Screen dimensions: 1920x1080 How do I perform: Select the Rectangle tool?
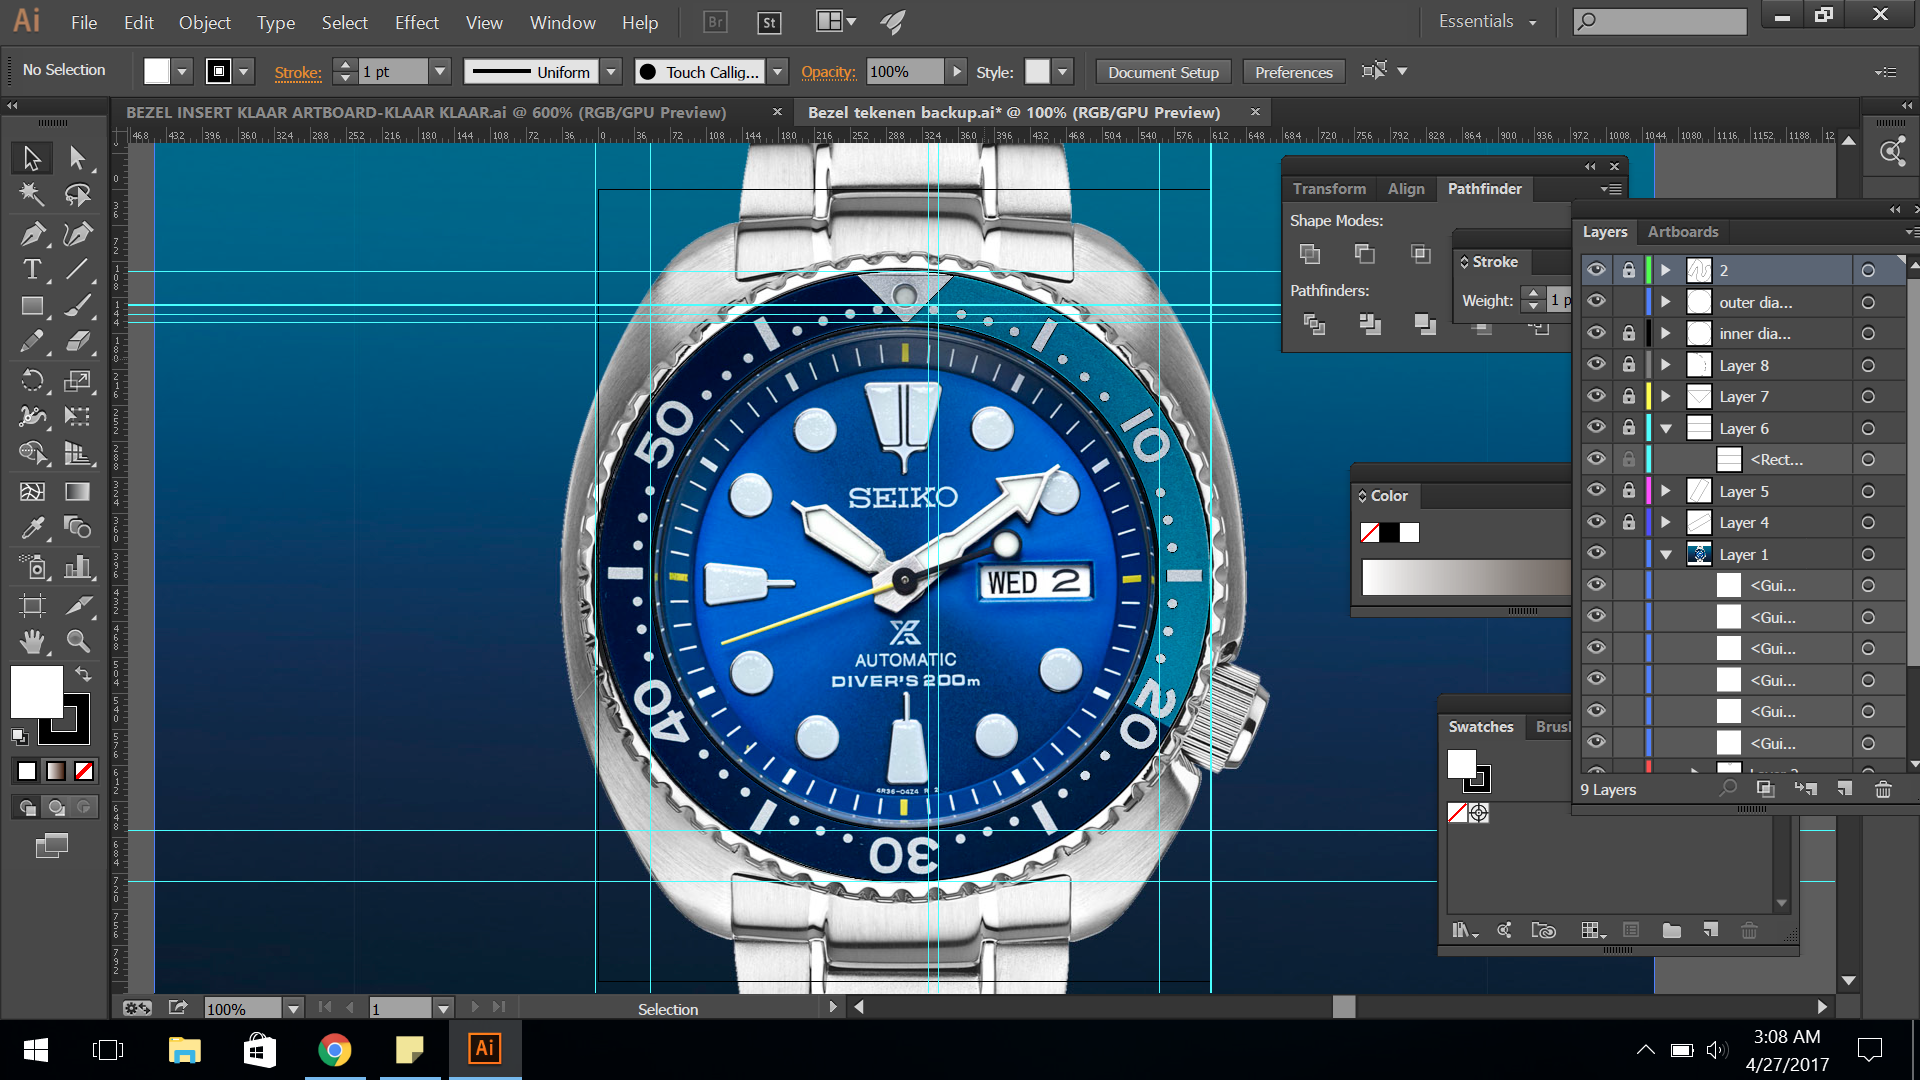[32, 306]
